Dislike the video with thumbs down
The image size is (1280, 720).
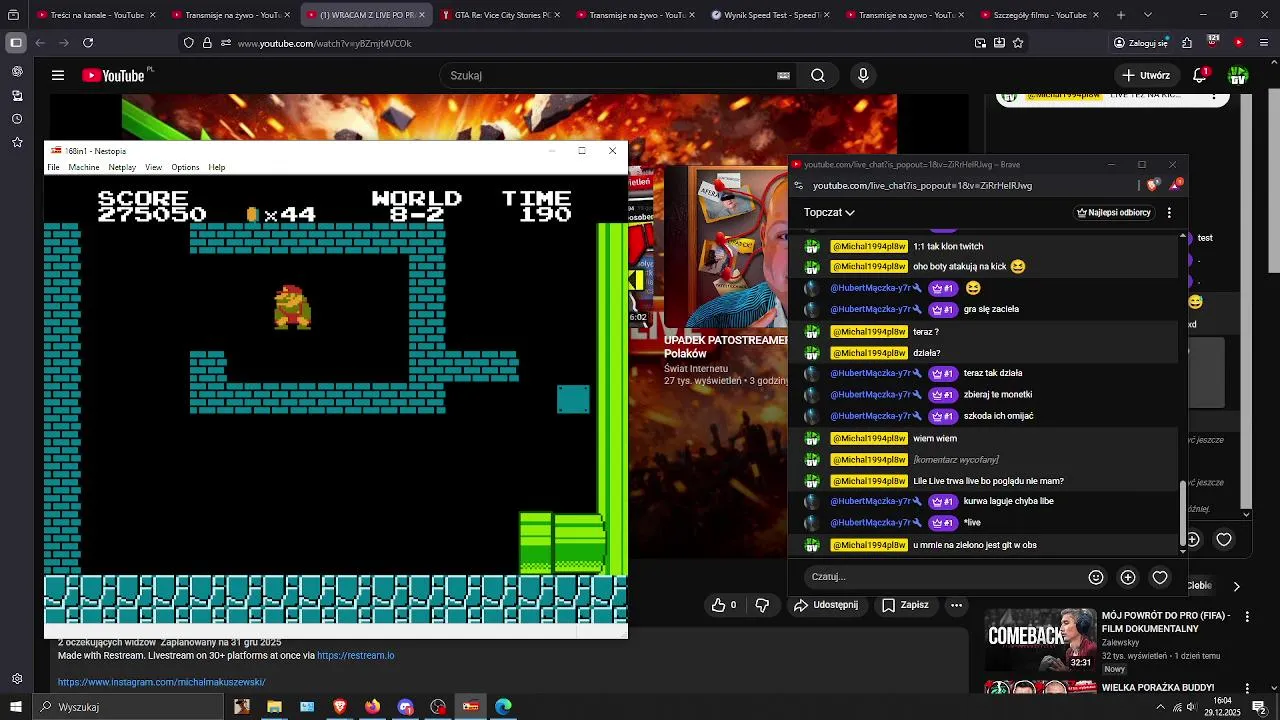(x=762, y=605)
